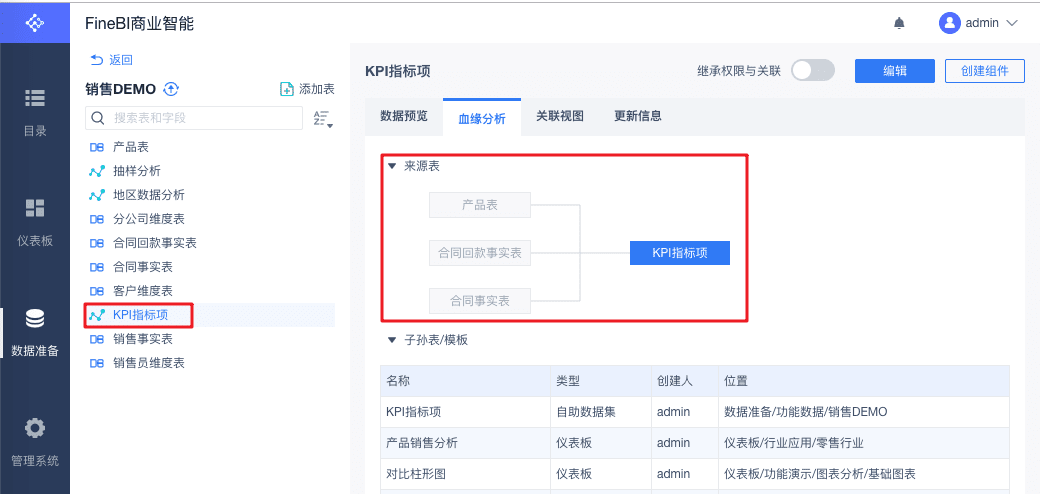This screenshot has width=1040, height=494.
Task: Click the 创建组件 button
Action: [984, 70]
